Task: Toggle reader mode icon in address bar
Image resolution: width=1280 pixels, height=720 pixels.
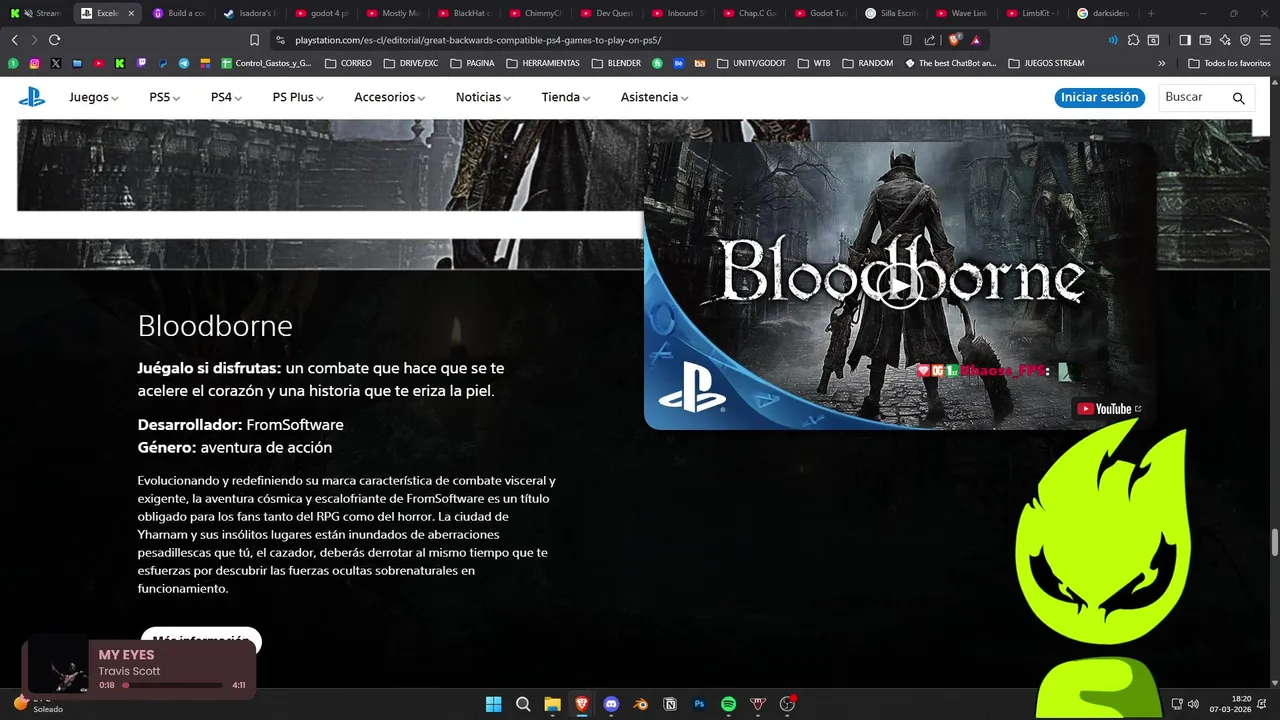Action: coord(907,40)
